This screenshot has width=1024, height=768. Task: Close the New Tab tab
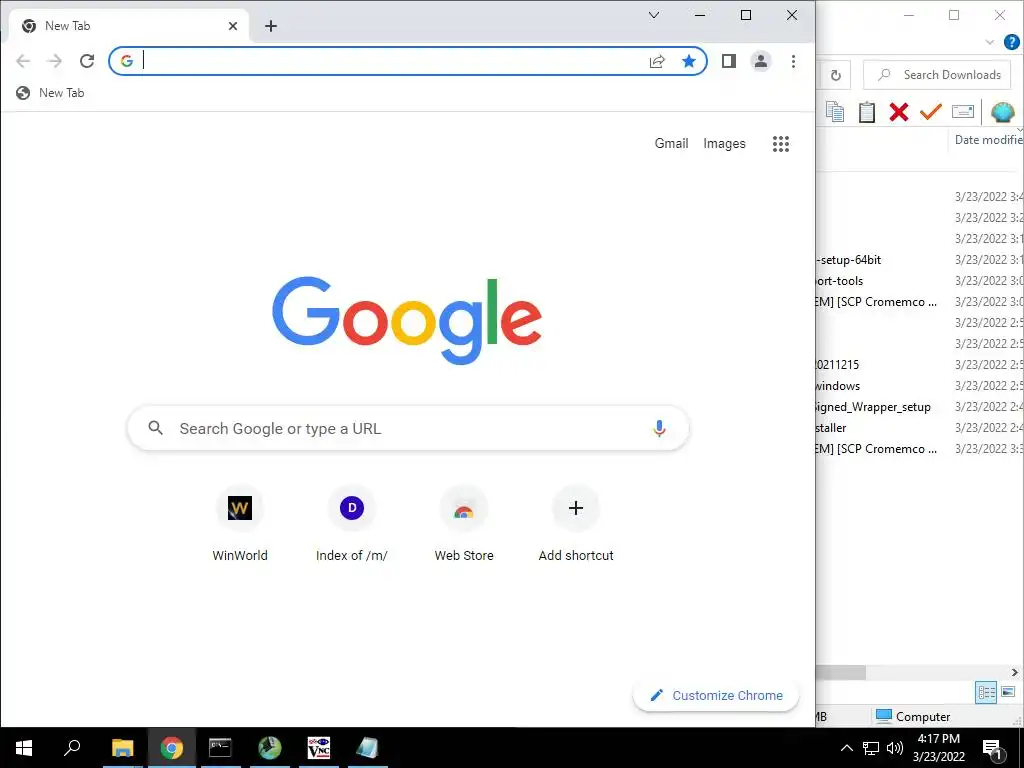tap(233, 26)
